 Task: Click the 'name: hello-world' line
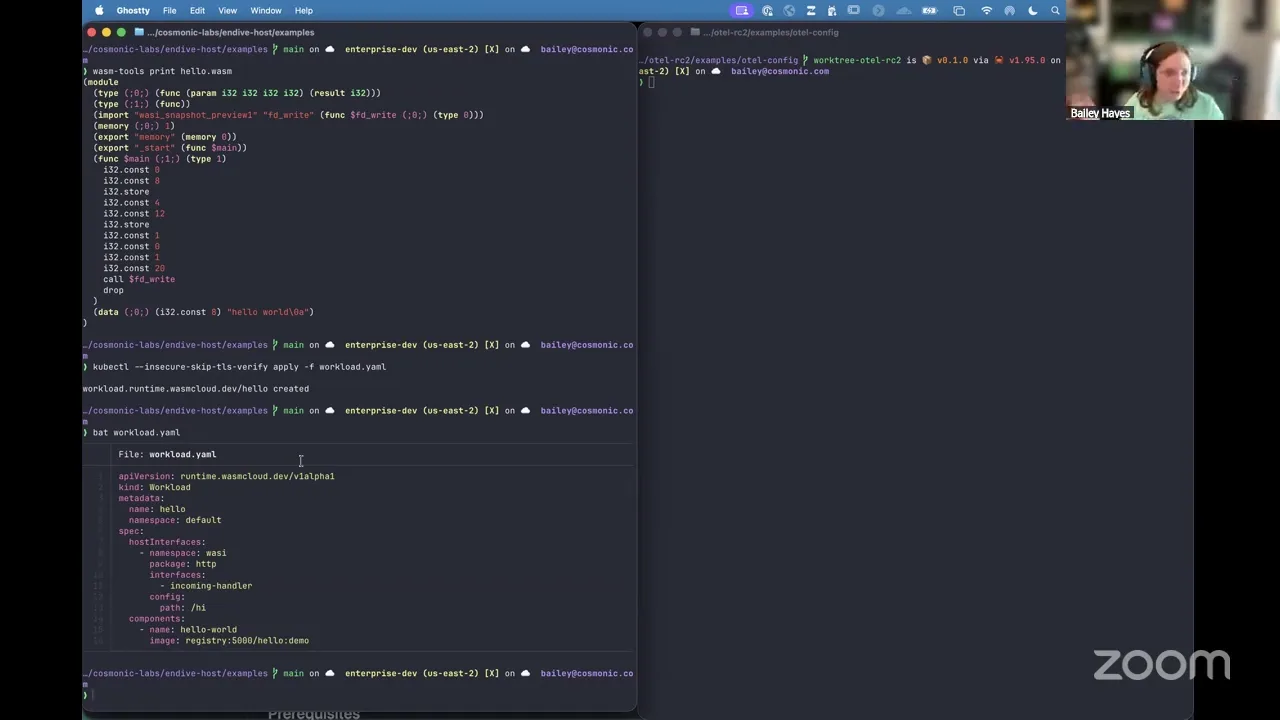point(193,630)
